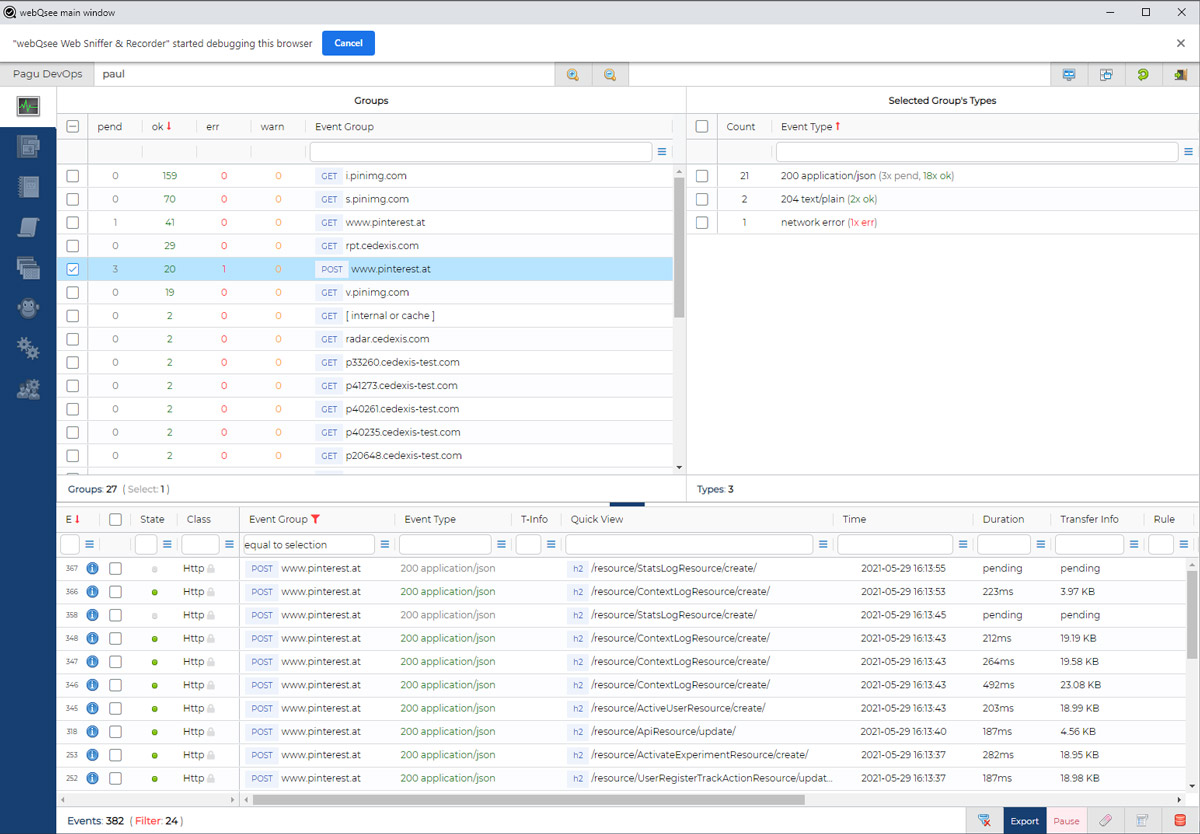Sort types by the Event Type column
This screenshot has height=834, width=1200.
click(810, 127)
